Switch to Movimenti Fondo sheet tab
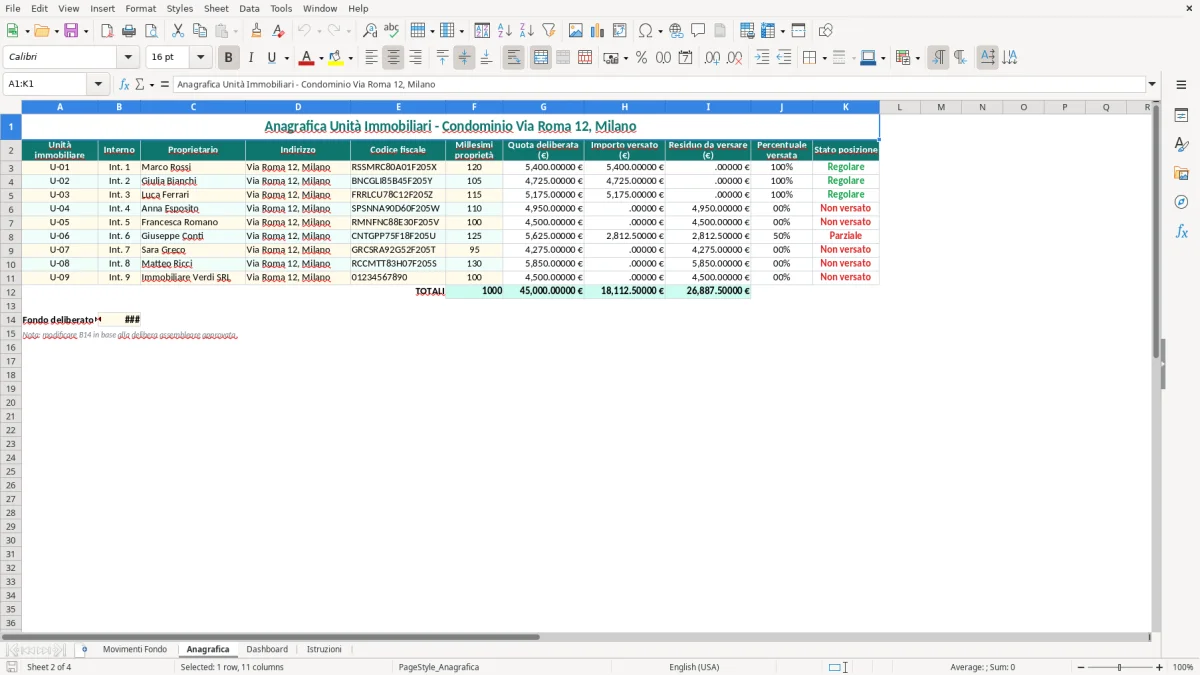This screenshot has height=675, width=1200. coord(135,650)
